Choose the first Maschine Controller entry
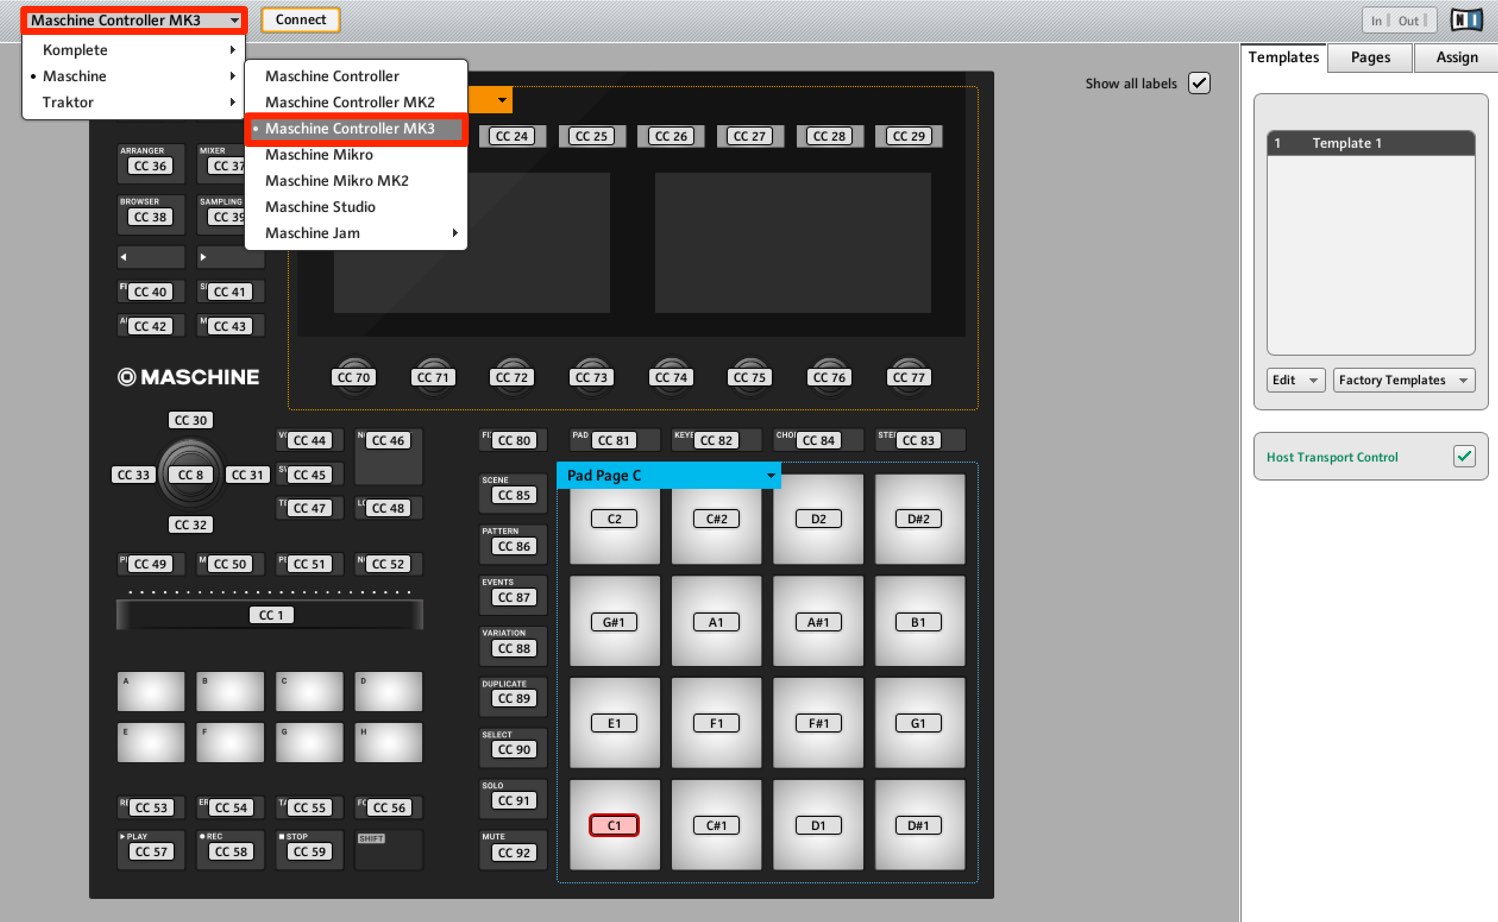The image size is (1498, 922). [356, 76]
